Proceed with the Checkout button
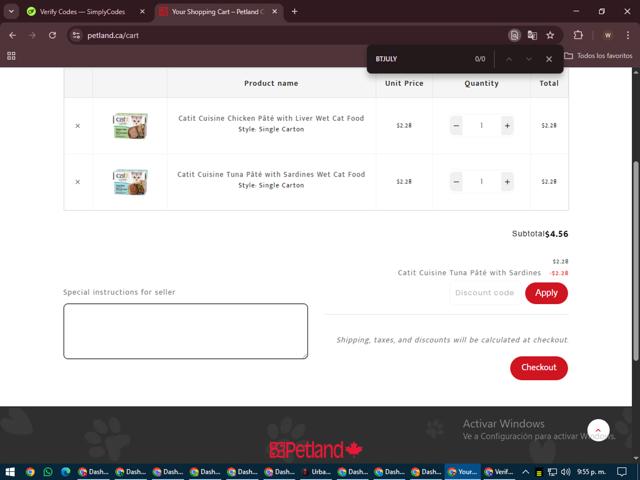This screenshot has width=640, height=480. [x=539, y=368]
